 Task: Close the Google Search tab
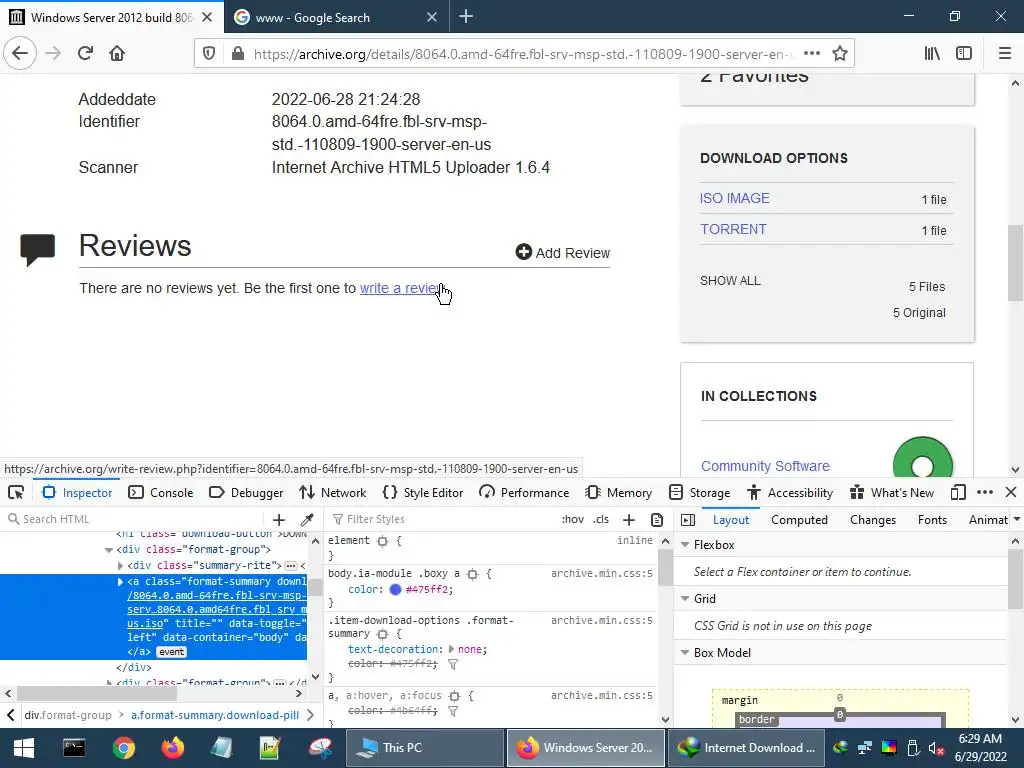pos(432,17)
